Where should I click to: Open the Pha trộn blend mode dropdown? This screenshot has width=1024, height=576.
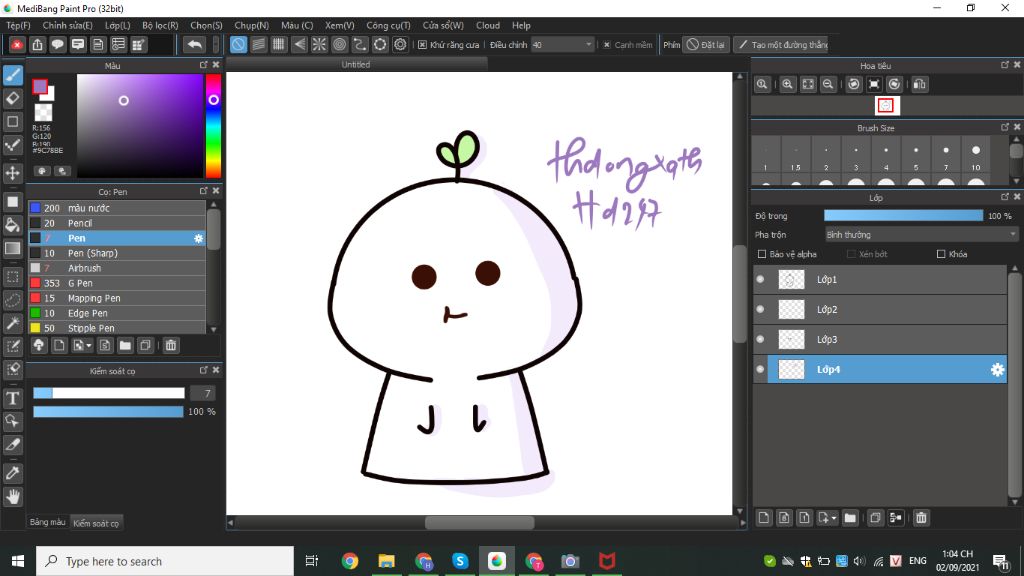(920, 234)
